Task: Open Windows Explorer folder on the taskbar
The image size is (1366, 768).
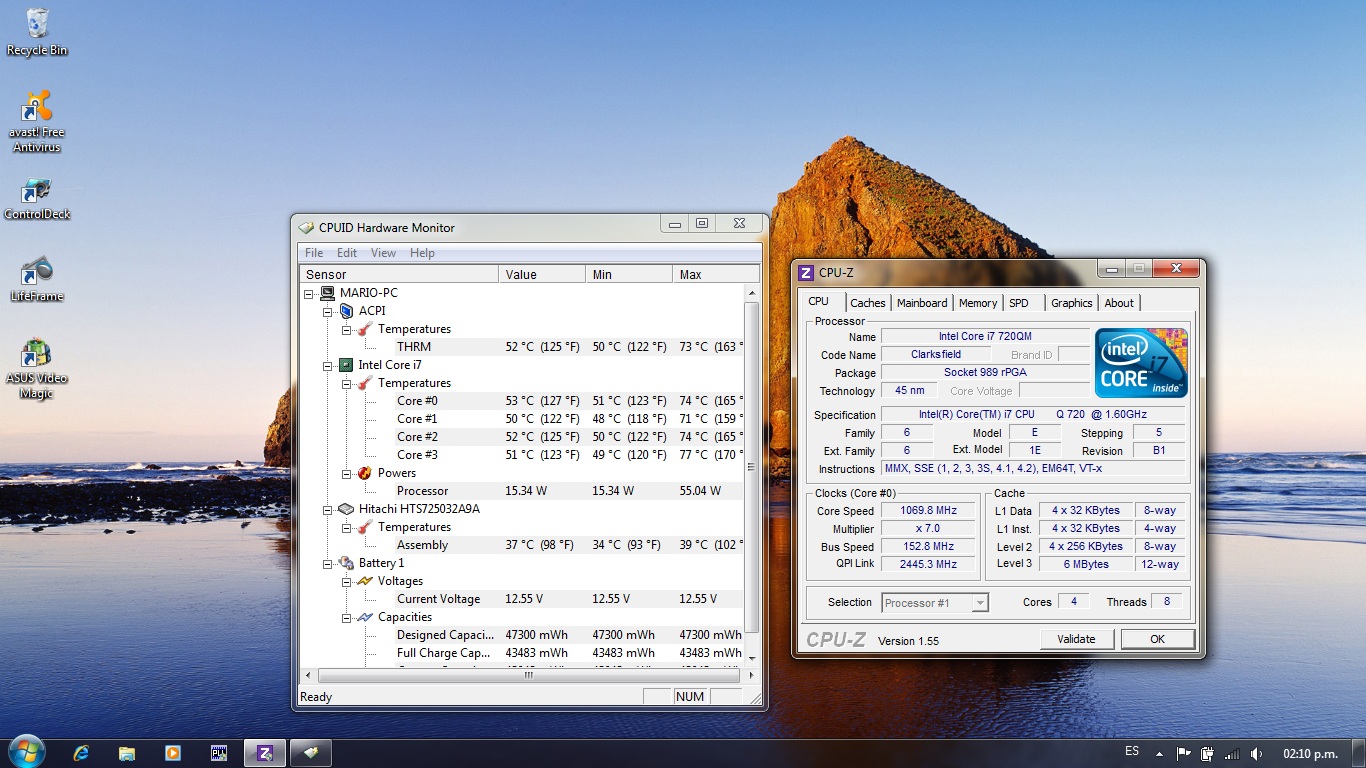Action: (127, 753)
